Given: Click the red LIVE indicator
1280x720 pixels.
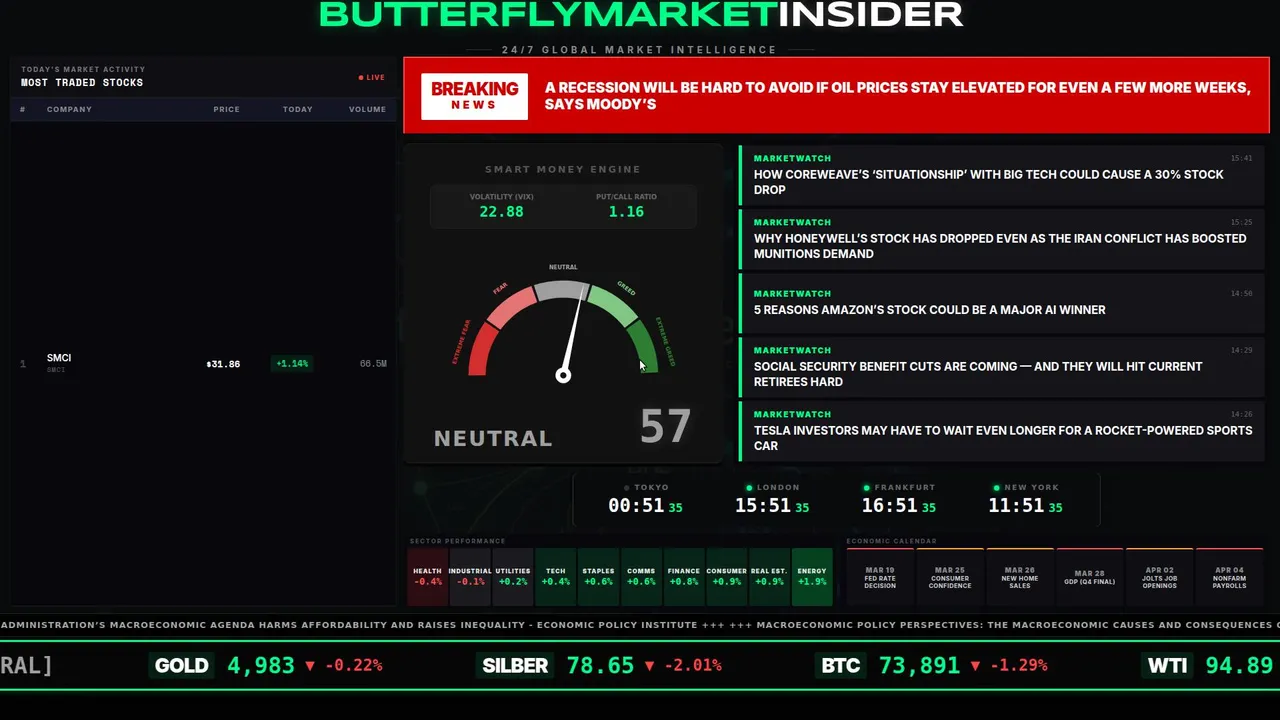Looking at the screenshot, I should [x=372, y=77].
